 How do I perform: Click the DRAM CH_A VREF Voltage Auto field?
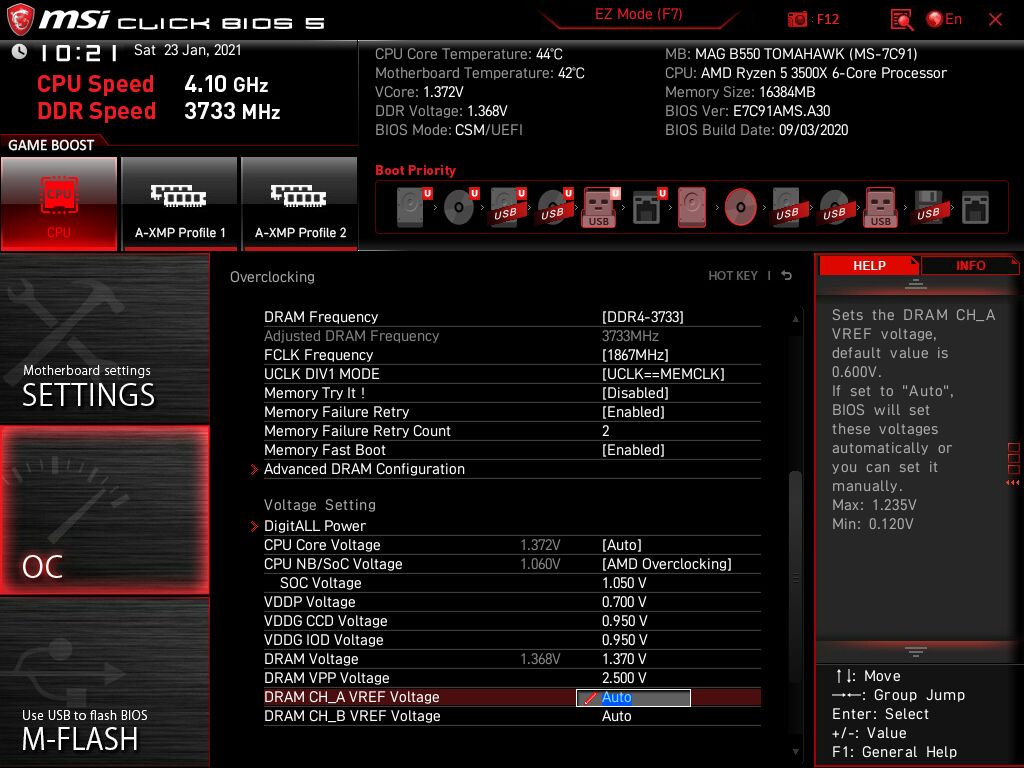click(633, 697)
